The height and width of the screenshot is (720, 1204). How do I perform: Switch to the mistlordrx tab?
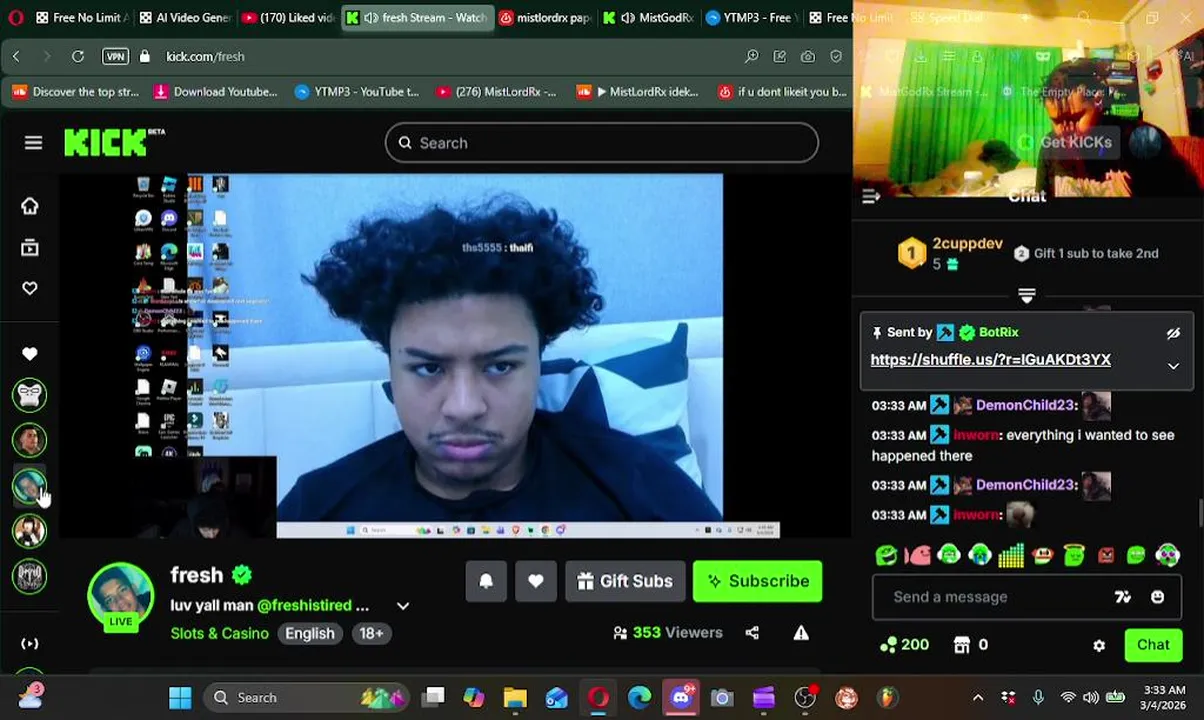coord(544,17)
